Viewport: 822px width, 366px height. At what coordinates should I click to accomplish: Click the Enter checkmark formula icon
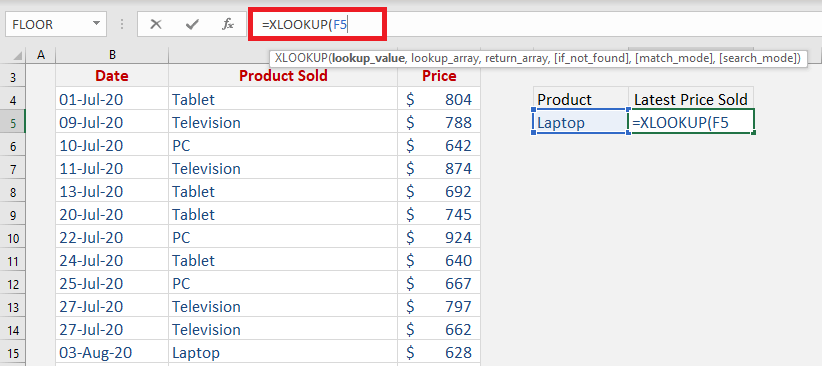tap(192, 24)
